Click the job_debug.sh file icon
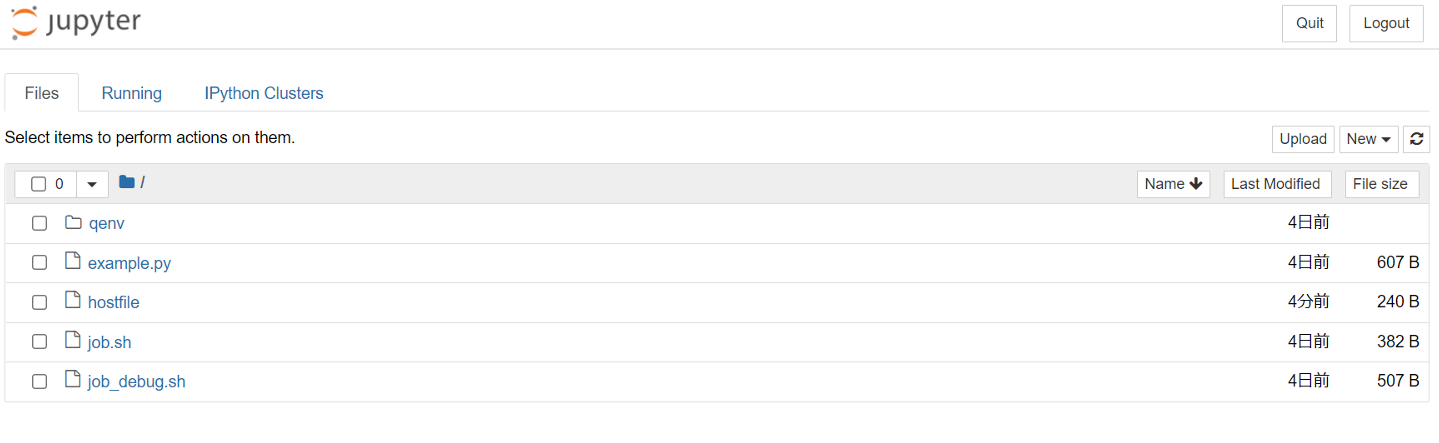Viewport: 1439px width, 443px height. click(72, 380)
